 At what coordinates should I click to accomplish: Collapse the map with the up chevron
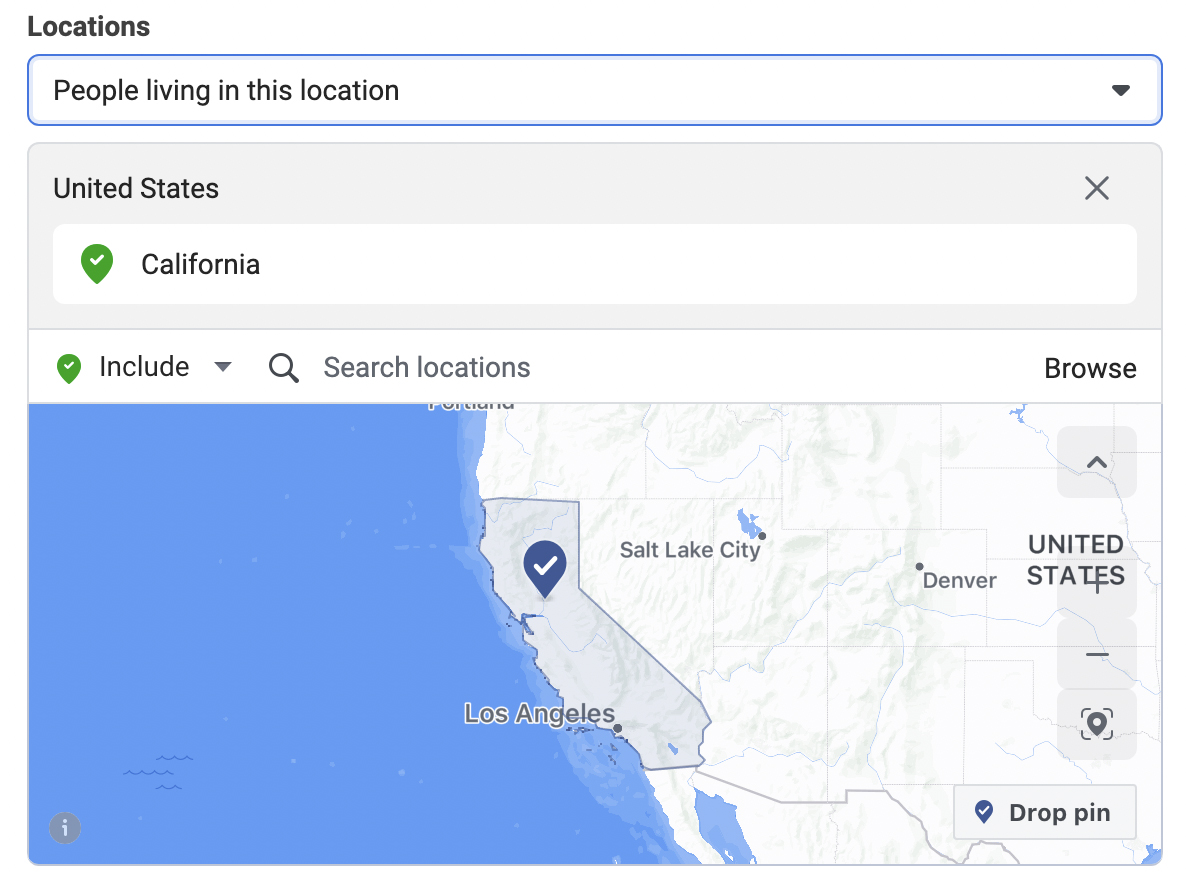coord(1096,462)
